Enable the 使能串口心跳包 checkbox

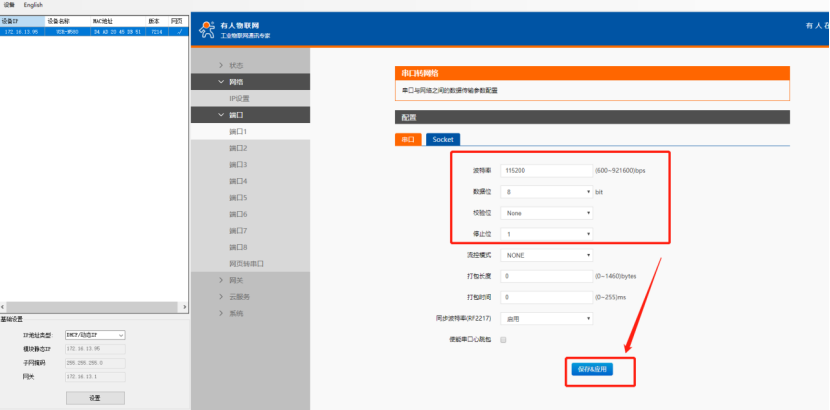(x=503, y=340)
